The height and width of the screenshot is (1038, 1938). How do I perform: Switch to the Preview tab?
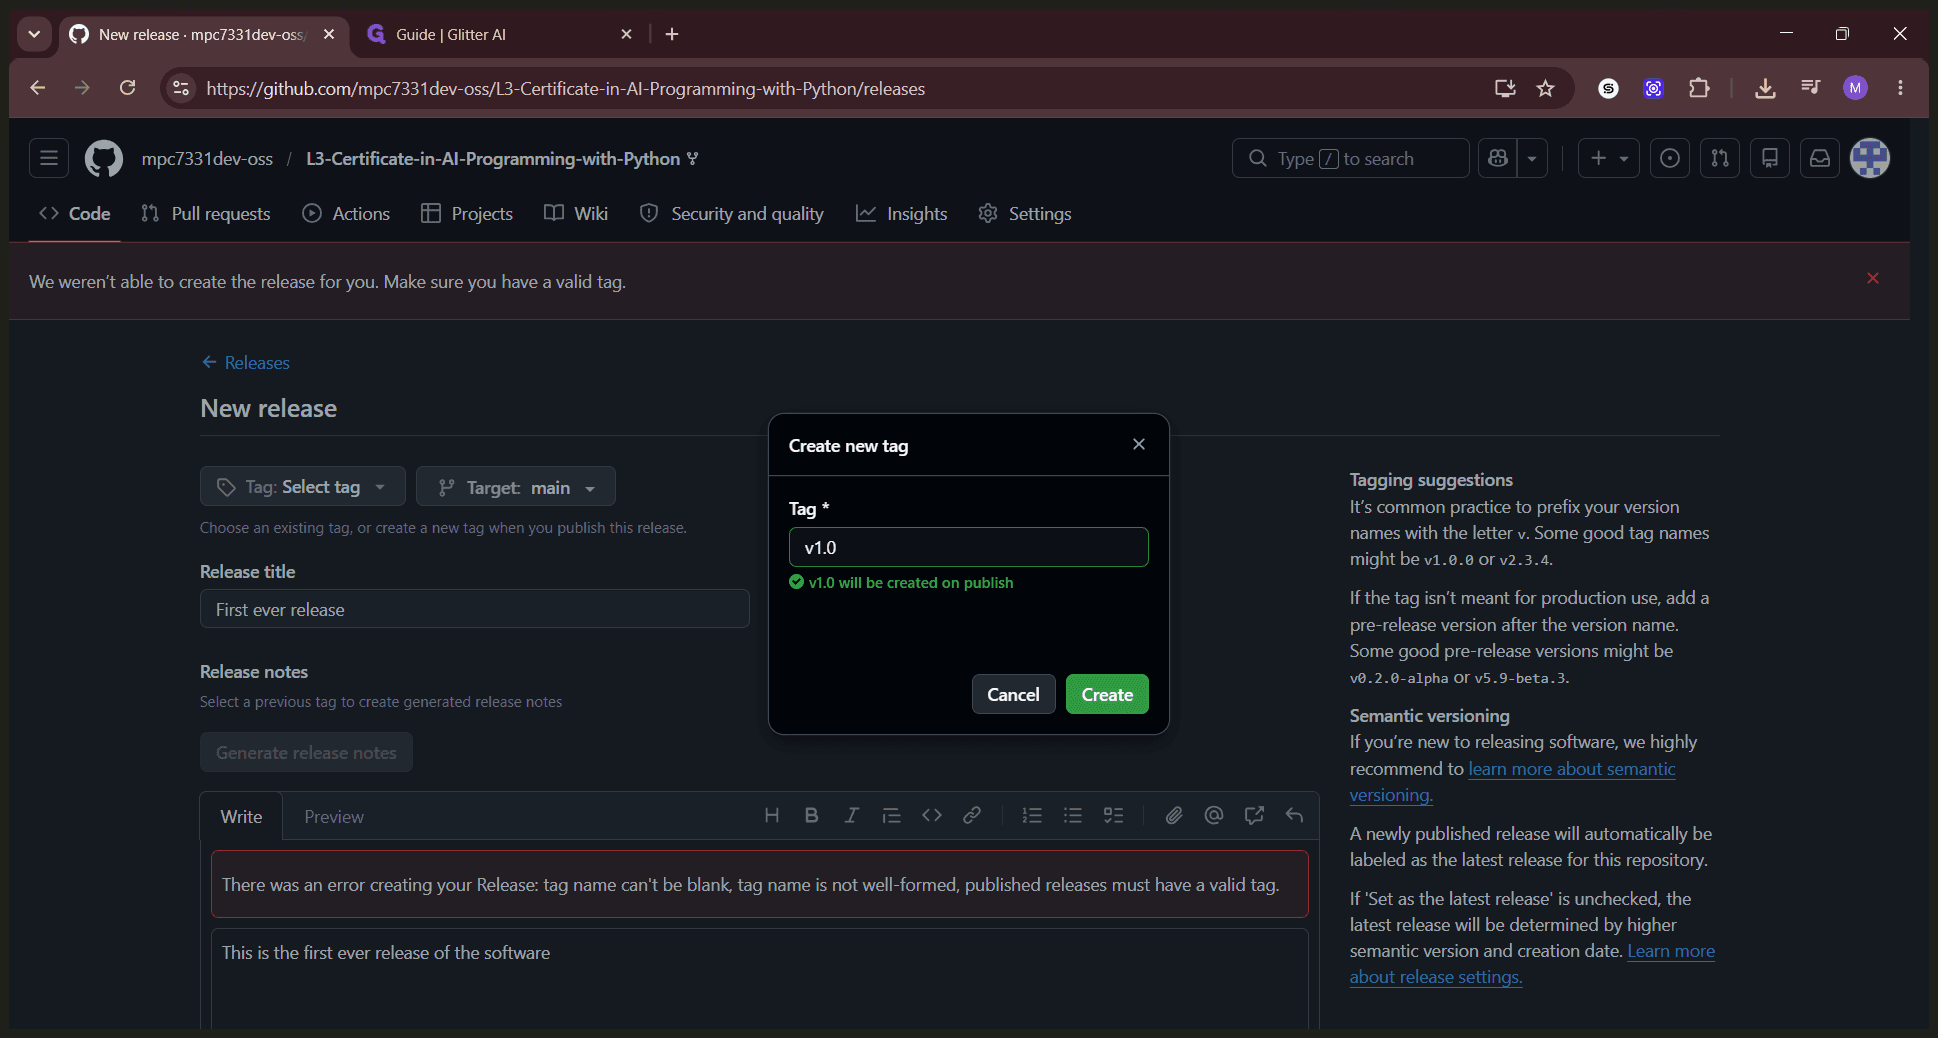pos(334,817)
